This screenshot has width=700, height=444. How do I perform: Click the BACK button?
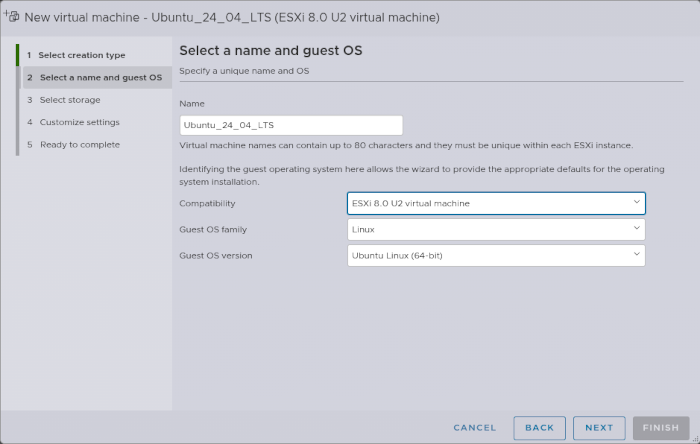coord(540,428)
